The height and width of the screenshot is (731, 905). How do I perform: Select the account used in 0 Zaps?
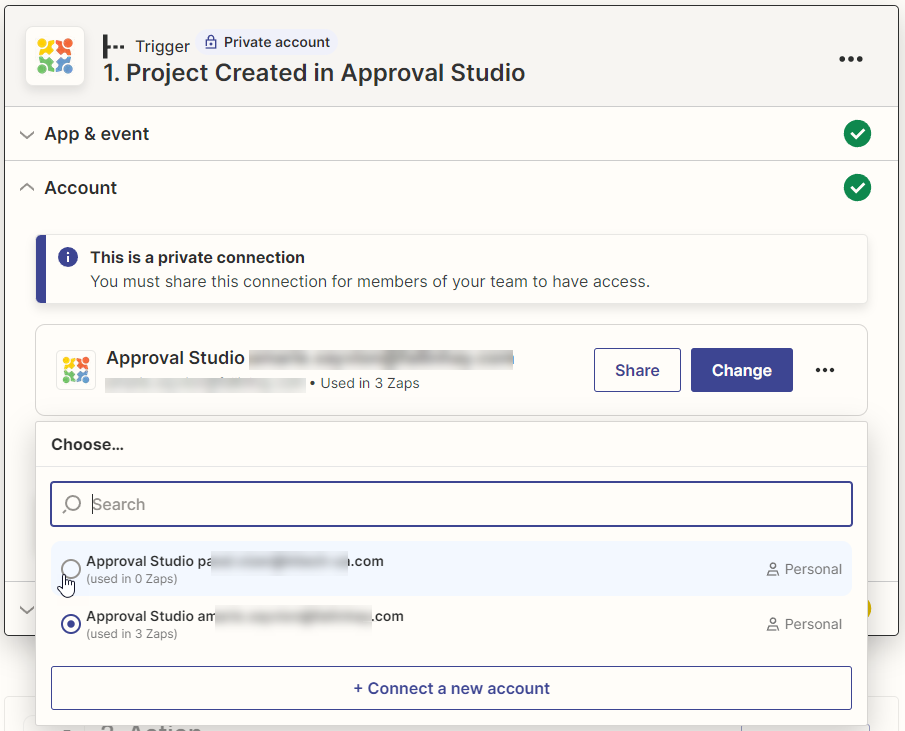71,569
